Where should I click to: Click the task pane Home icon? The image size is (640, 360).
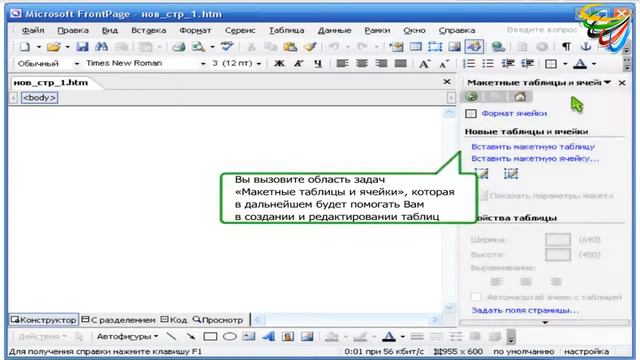(x=520, y=97)
